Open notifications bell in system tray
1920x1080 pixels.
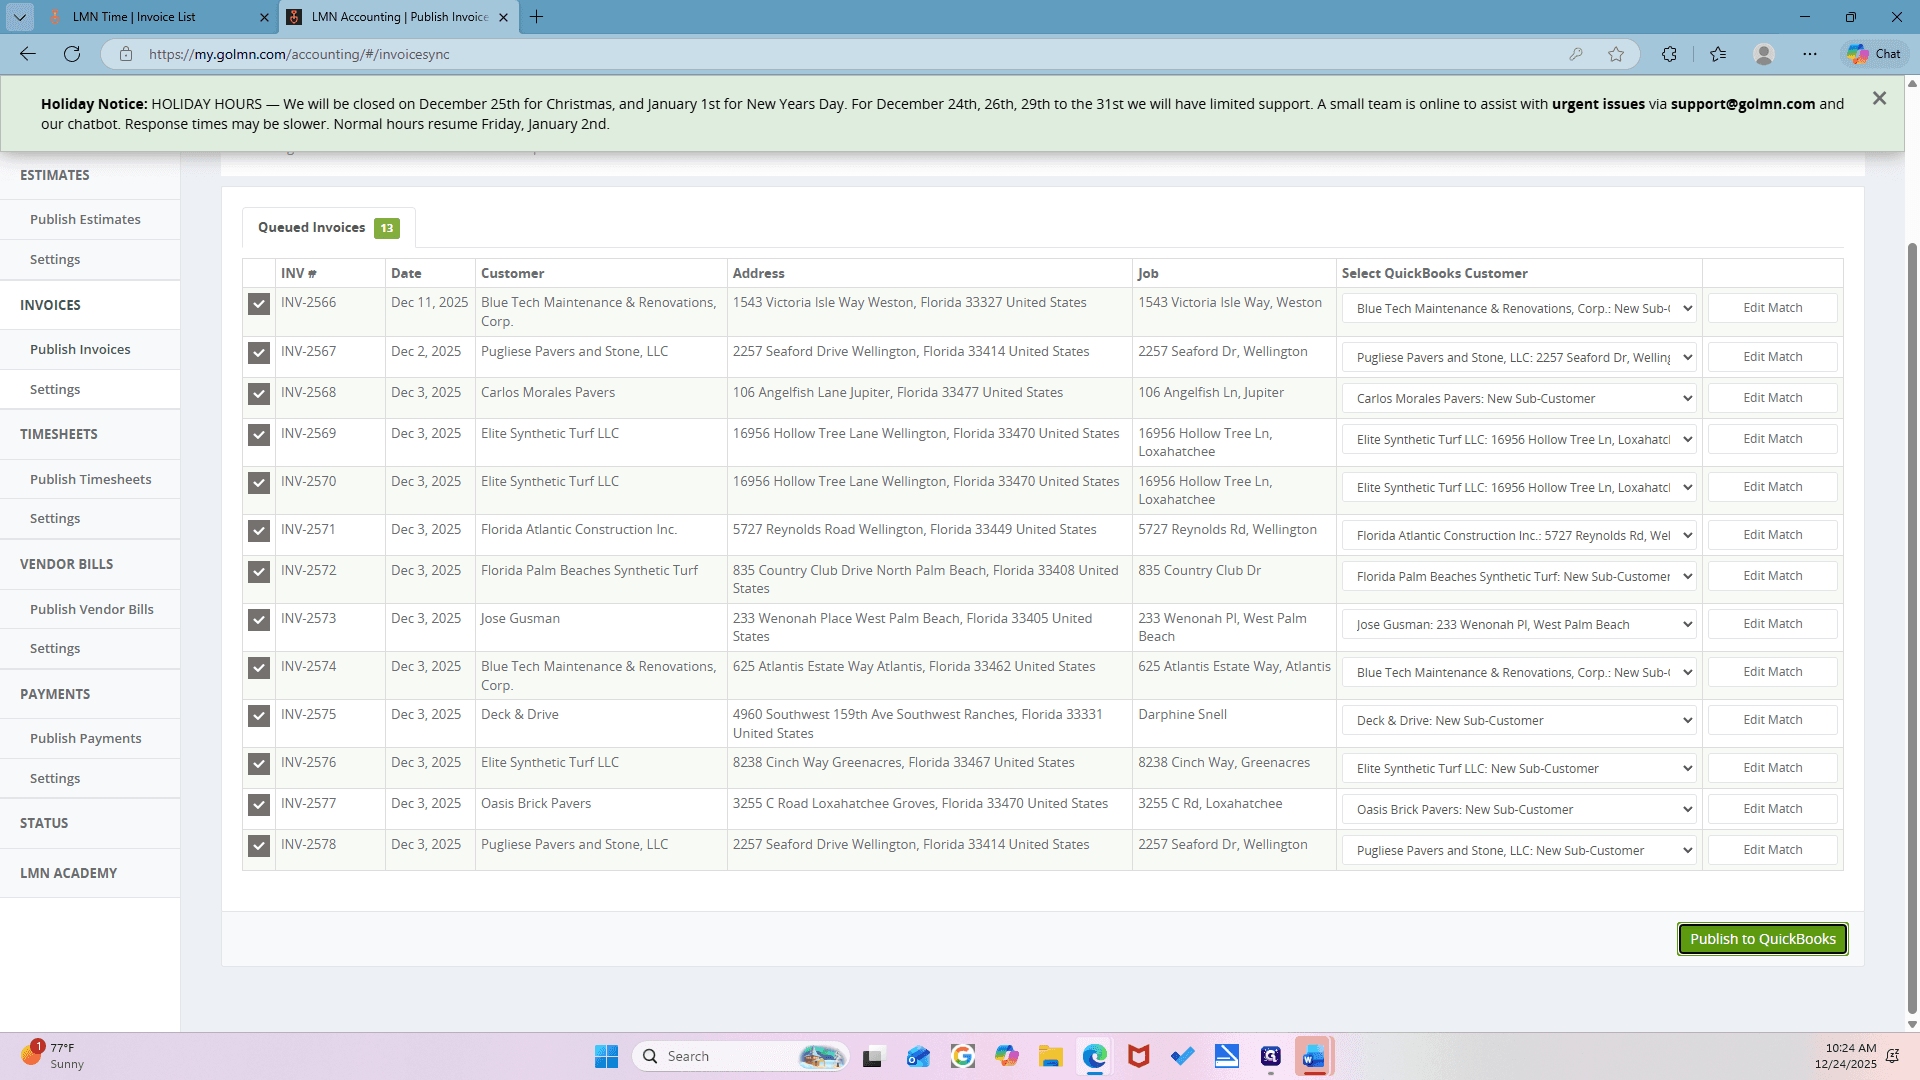[1892, 1056]
